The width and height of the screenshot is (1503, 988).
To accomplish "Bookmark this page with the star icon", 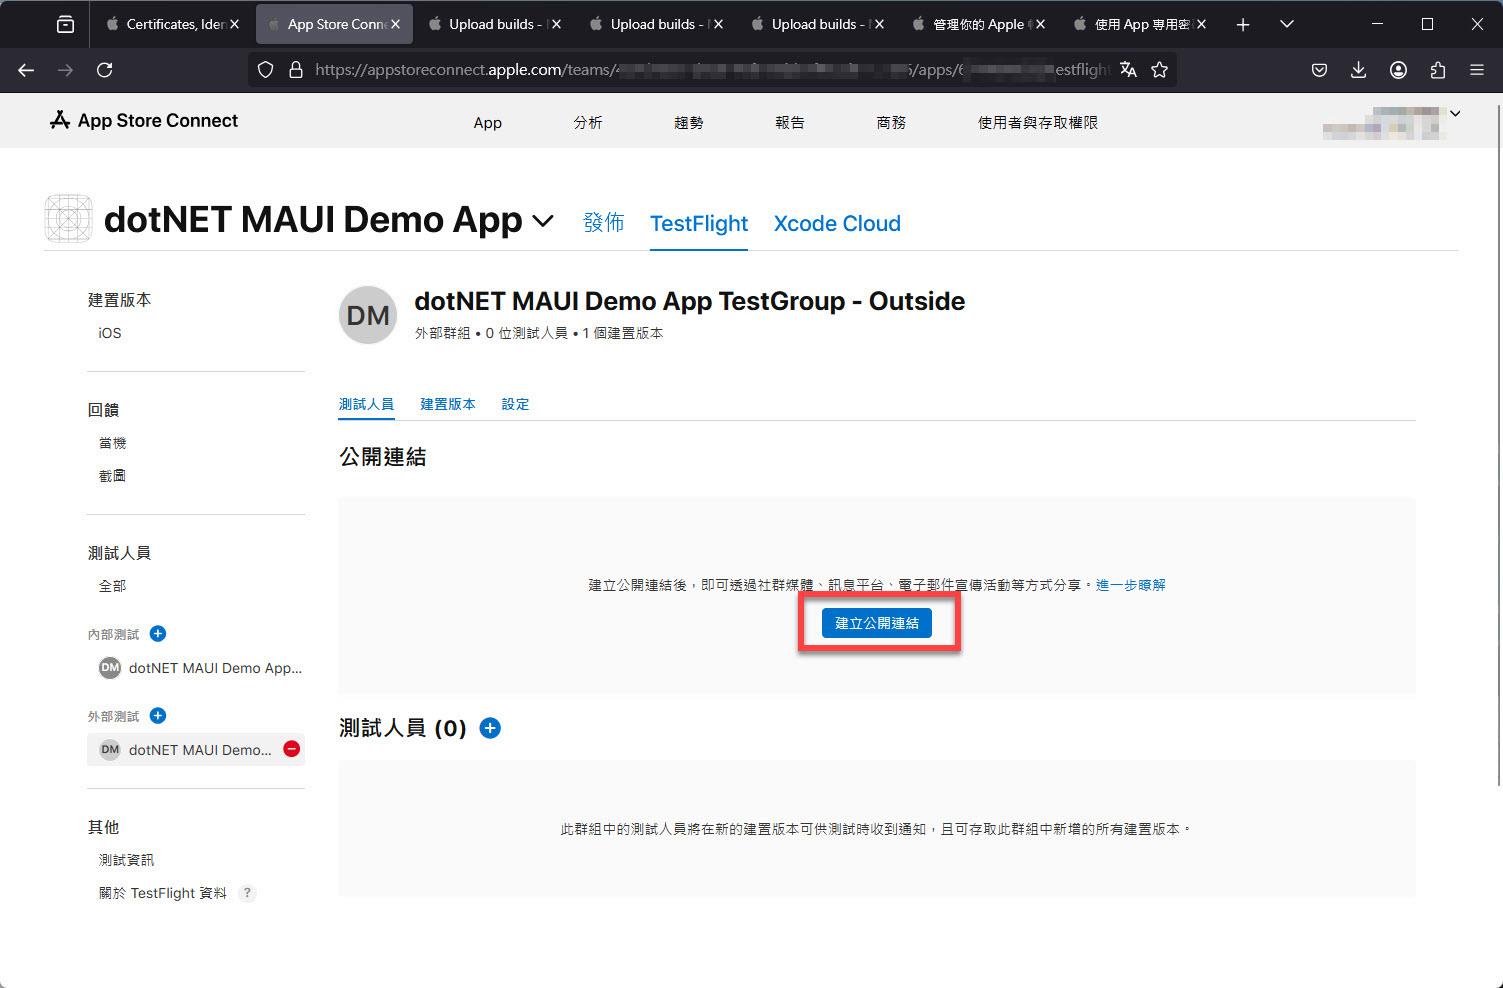I will click(1159, 69).
